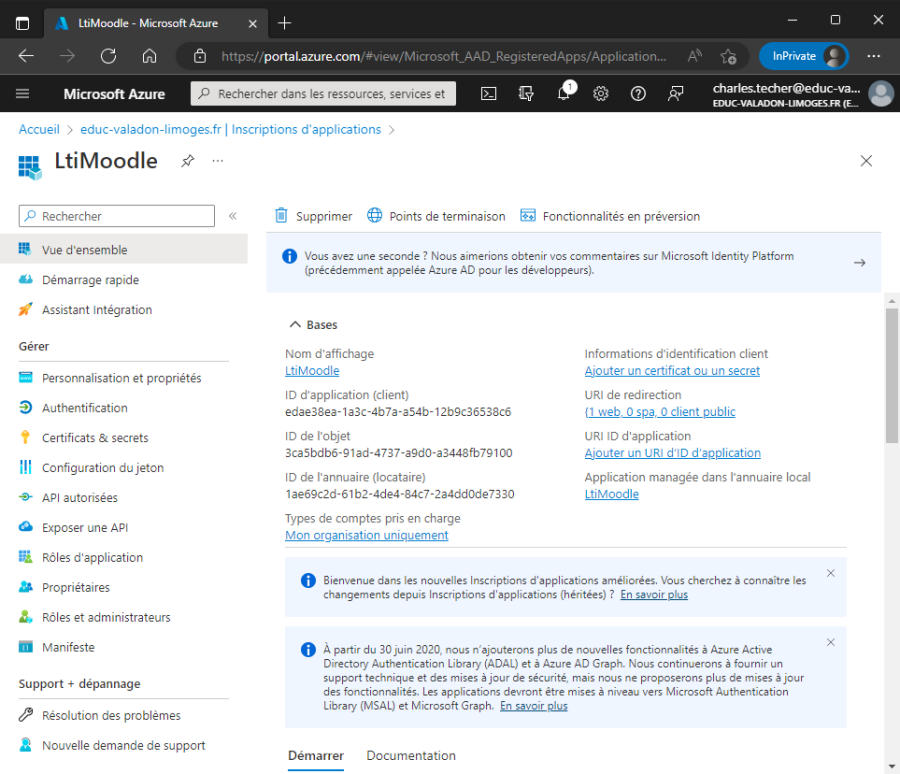Screen dimensions: 900x774
Task: Pin LtiMoodle to the dashboard
Action: (188, 161)
